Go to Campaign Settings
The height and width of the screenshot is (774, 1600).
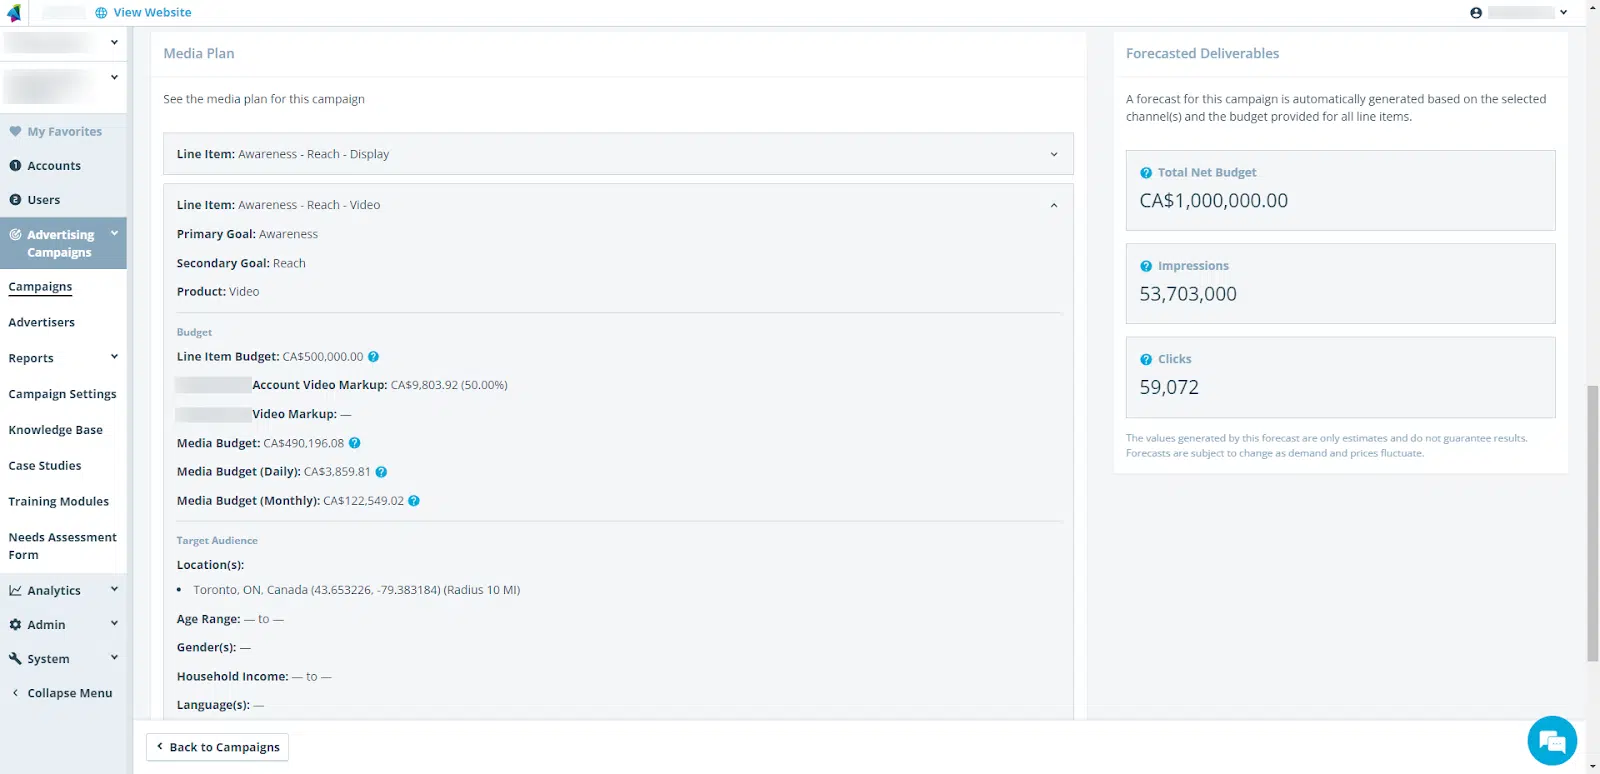tap(62, 394)
